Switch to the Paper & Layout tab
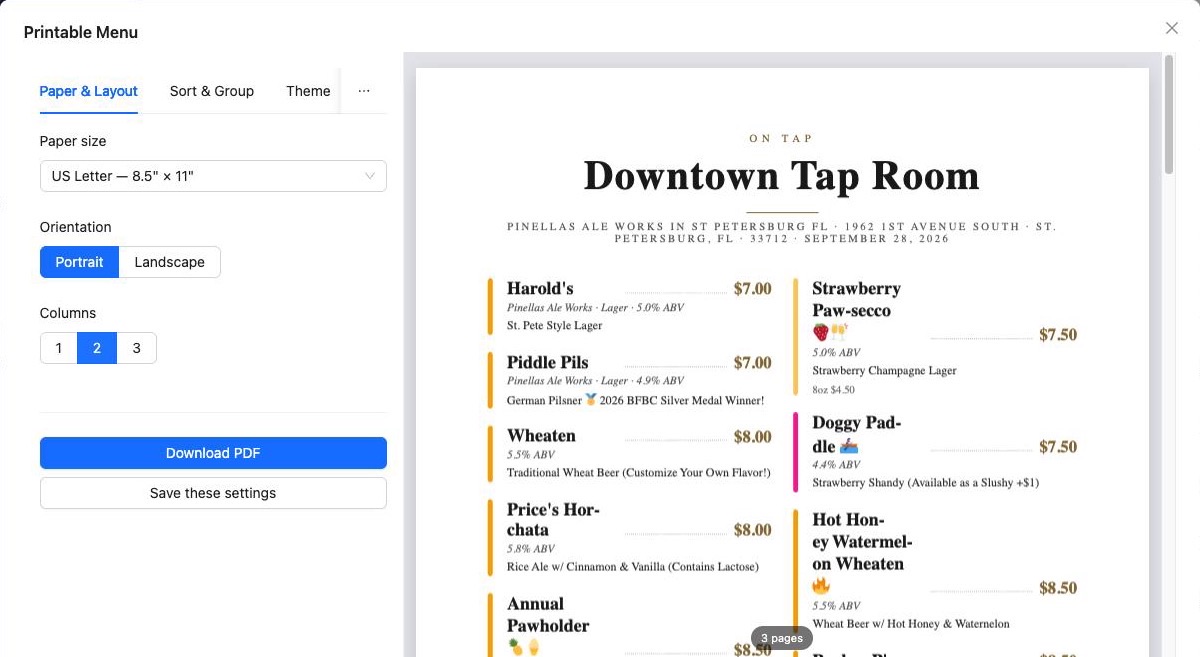The height and width of the screenshot is (657, 1200). (89, 91)
